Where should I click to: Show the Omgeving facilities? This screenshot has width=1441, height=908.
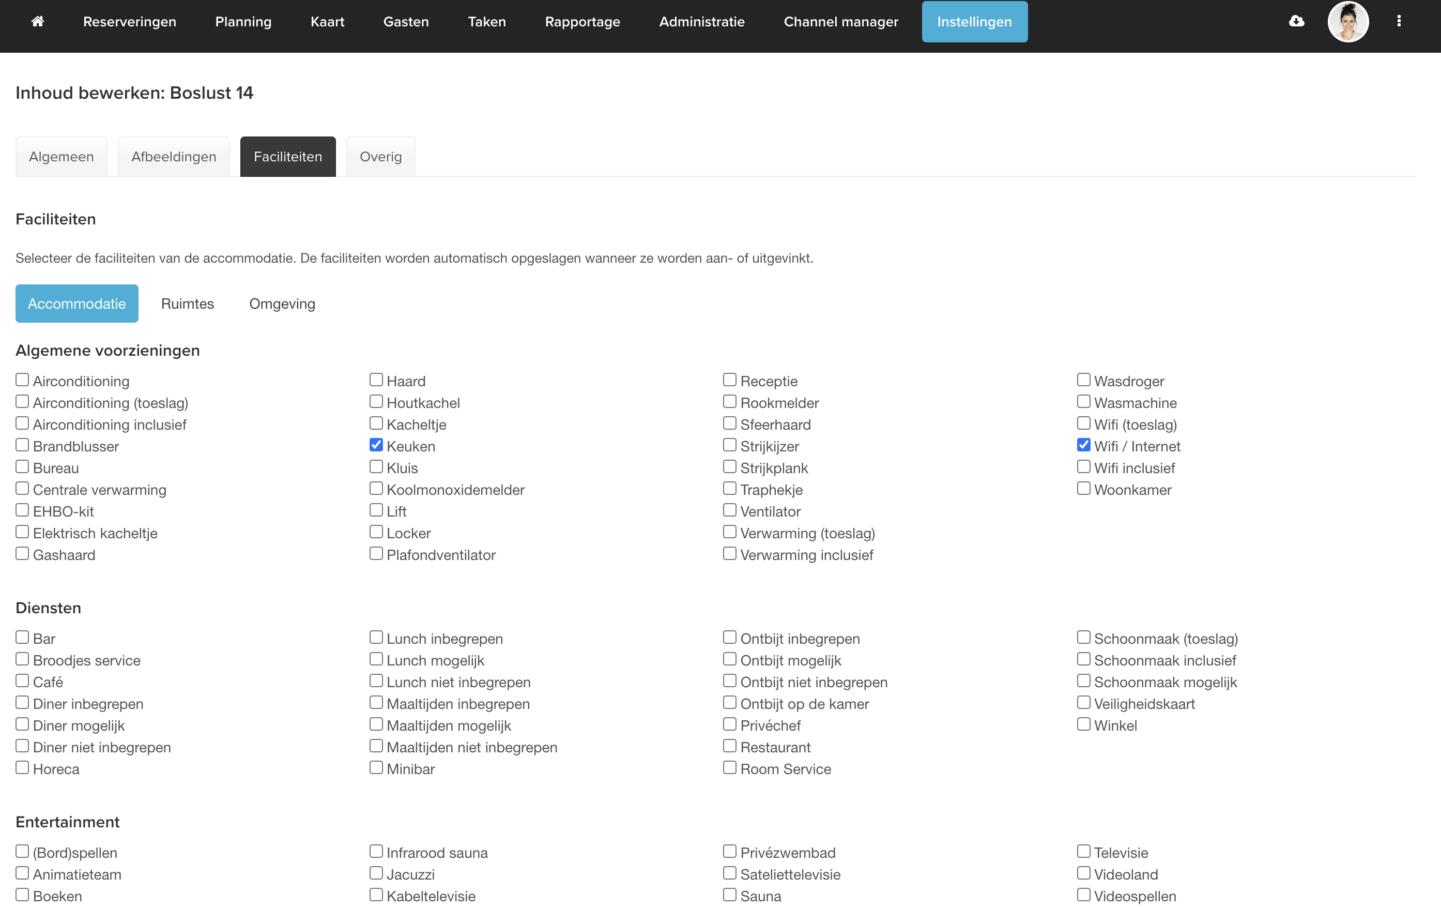(x=282, y=304)
